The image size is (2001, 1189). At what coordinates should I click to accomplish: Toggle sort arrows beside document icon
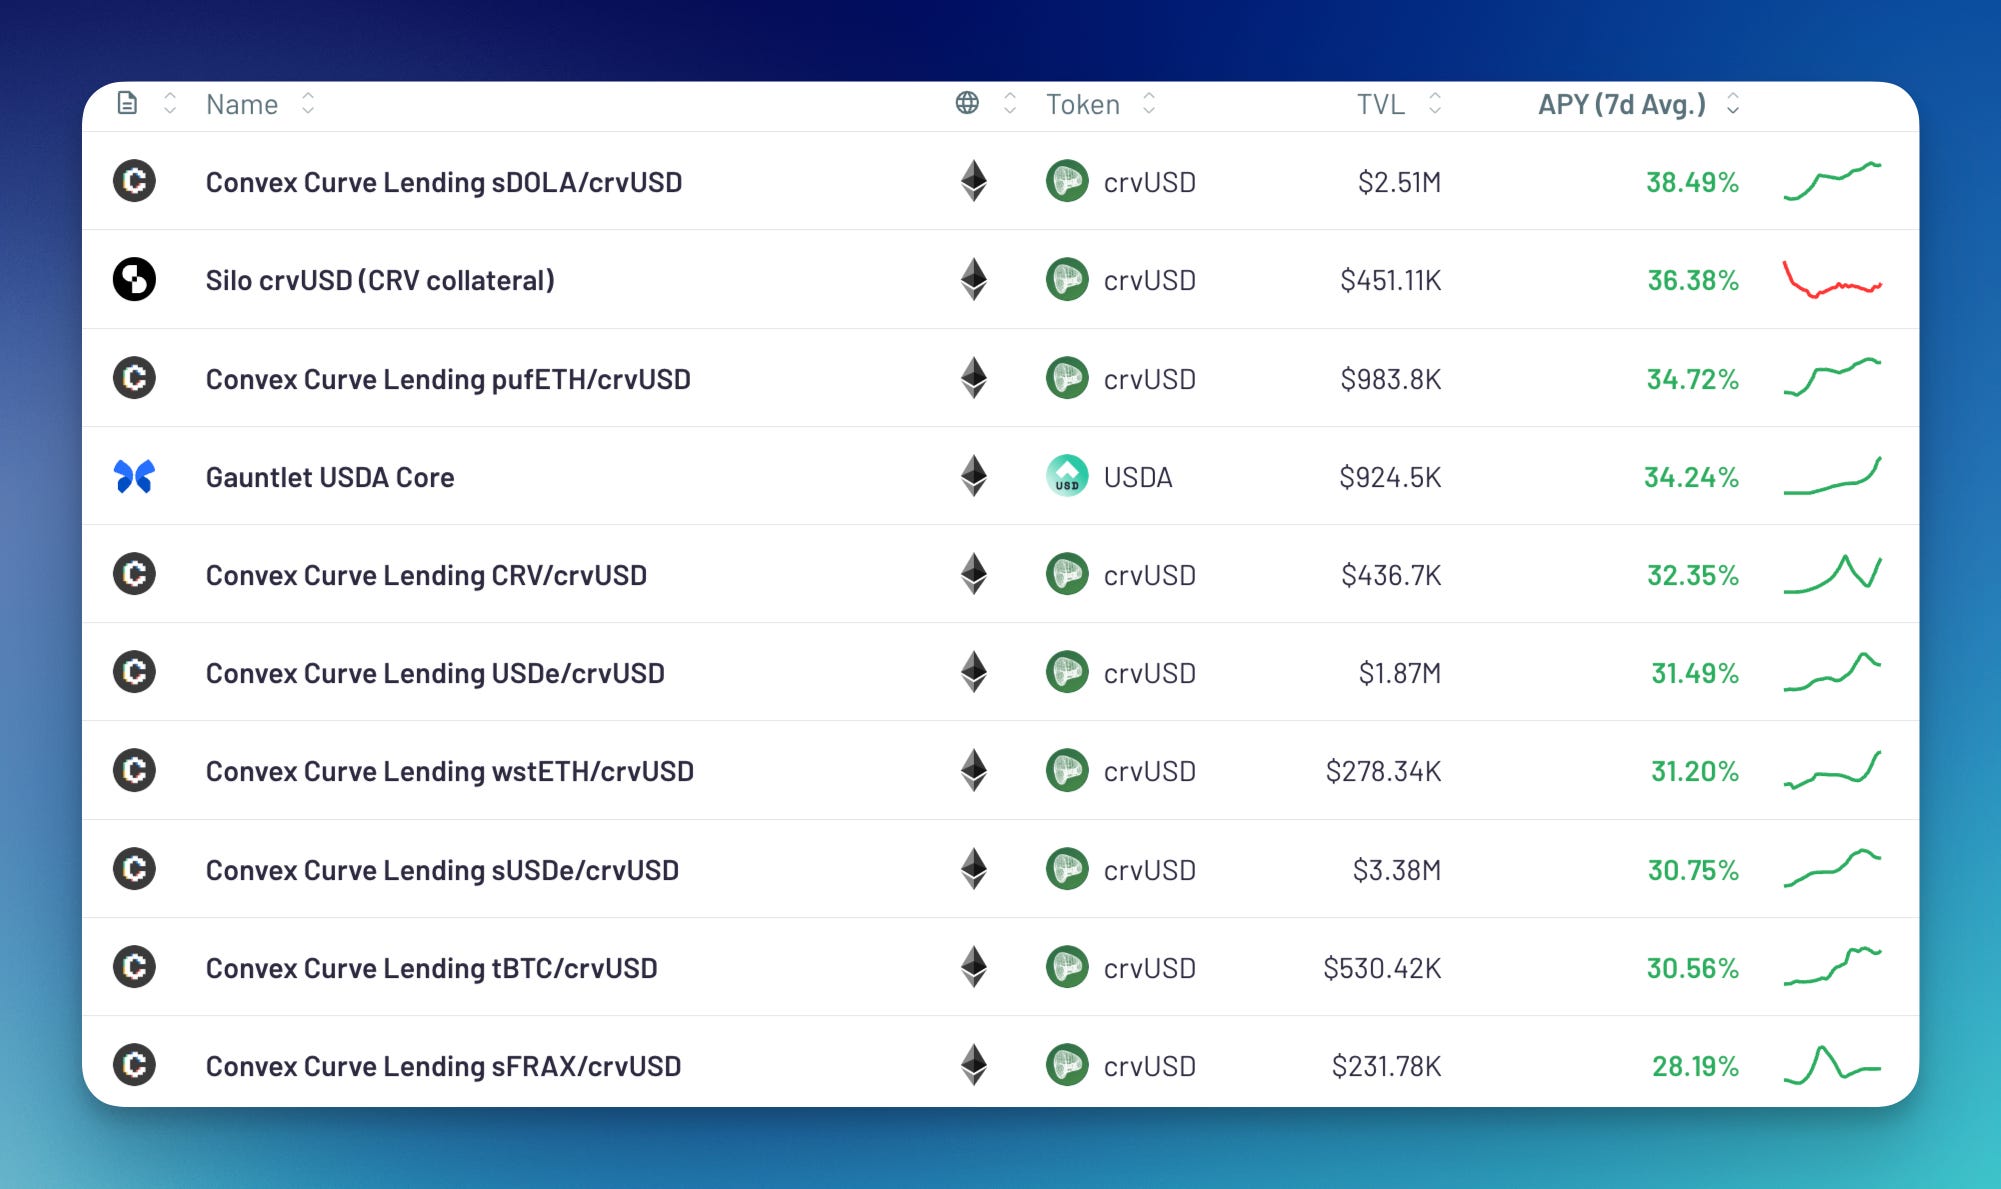170,104
